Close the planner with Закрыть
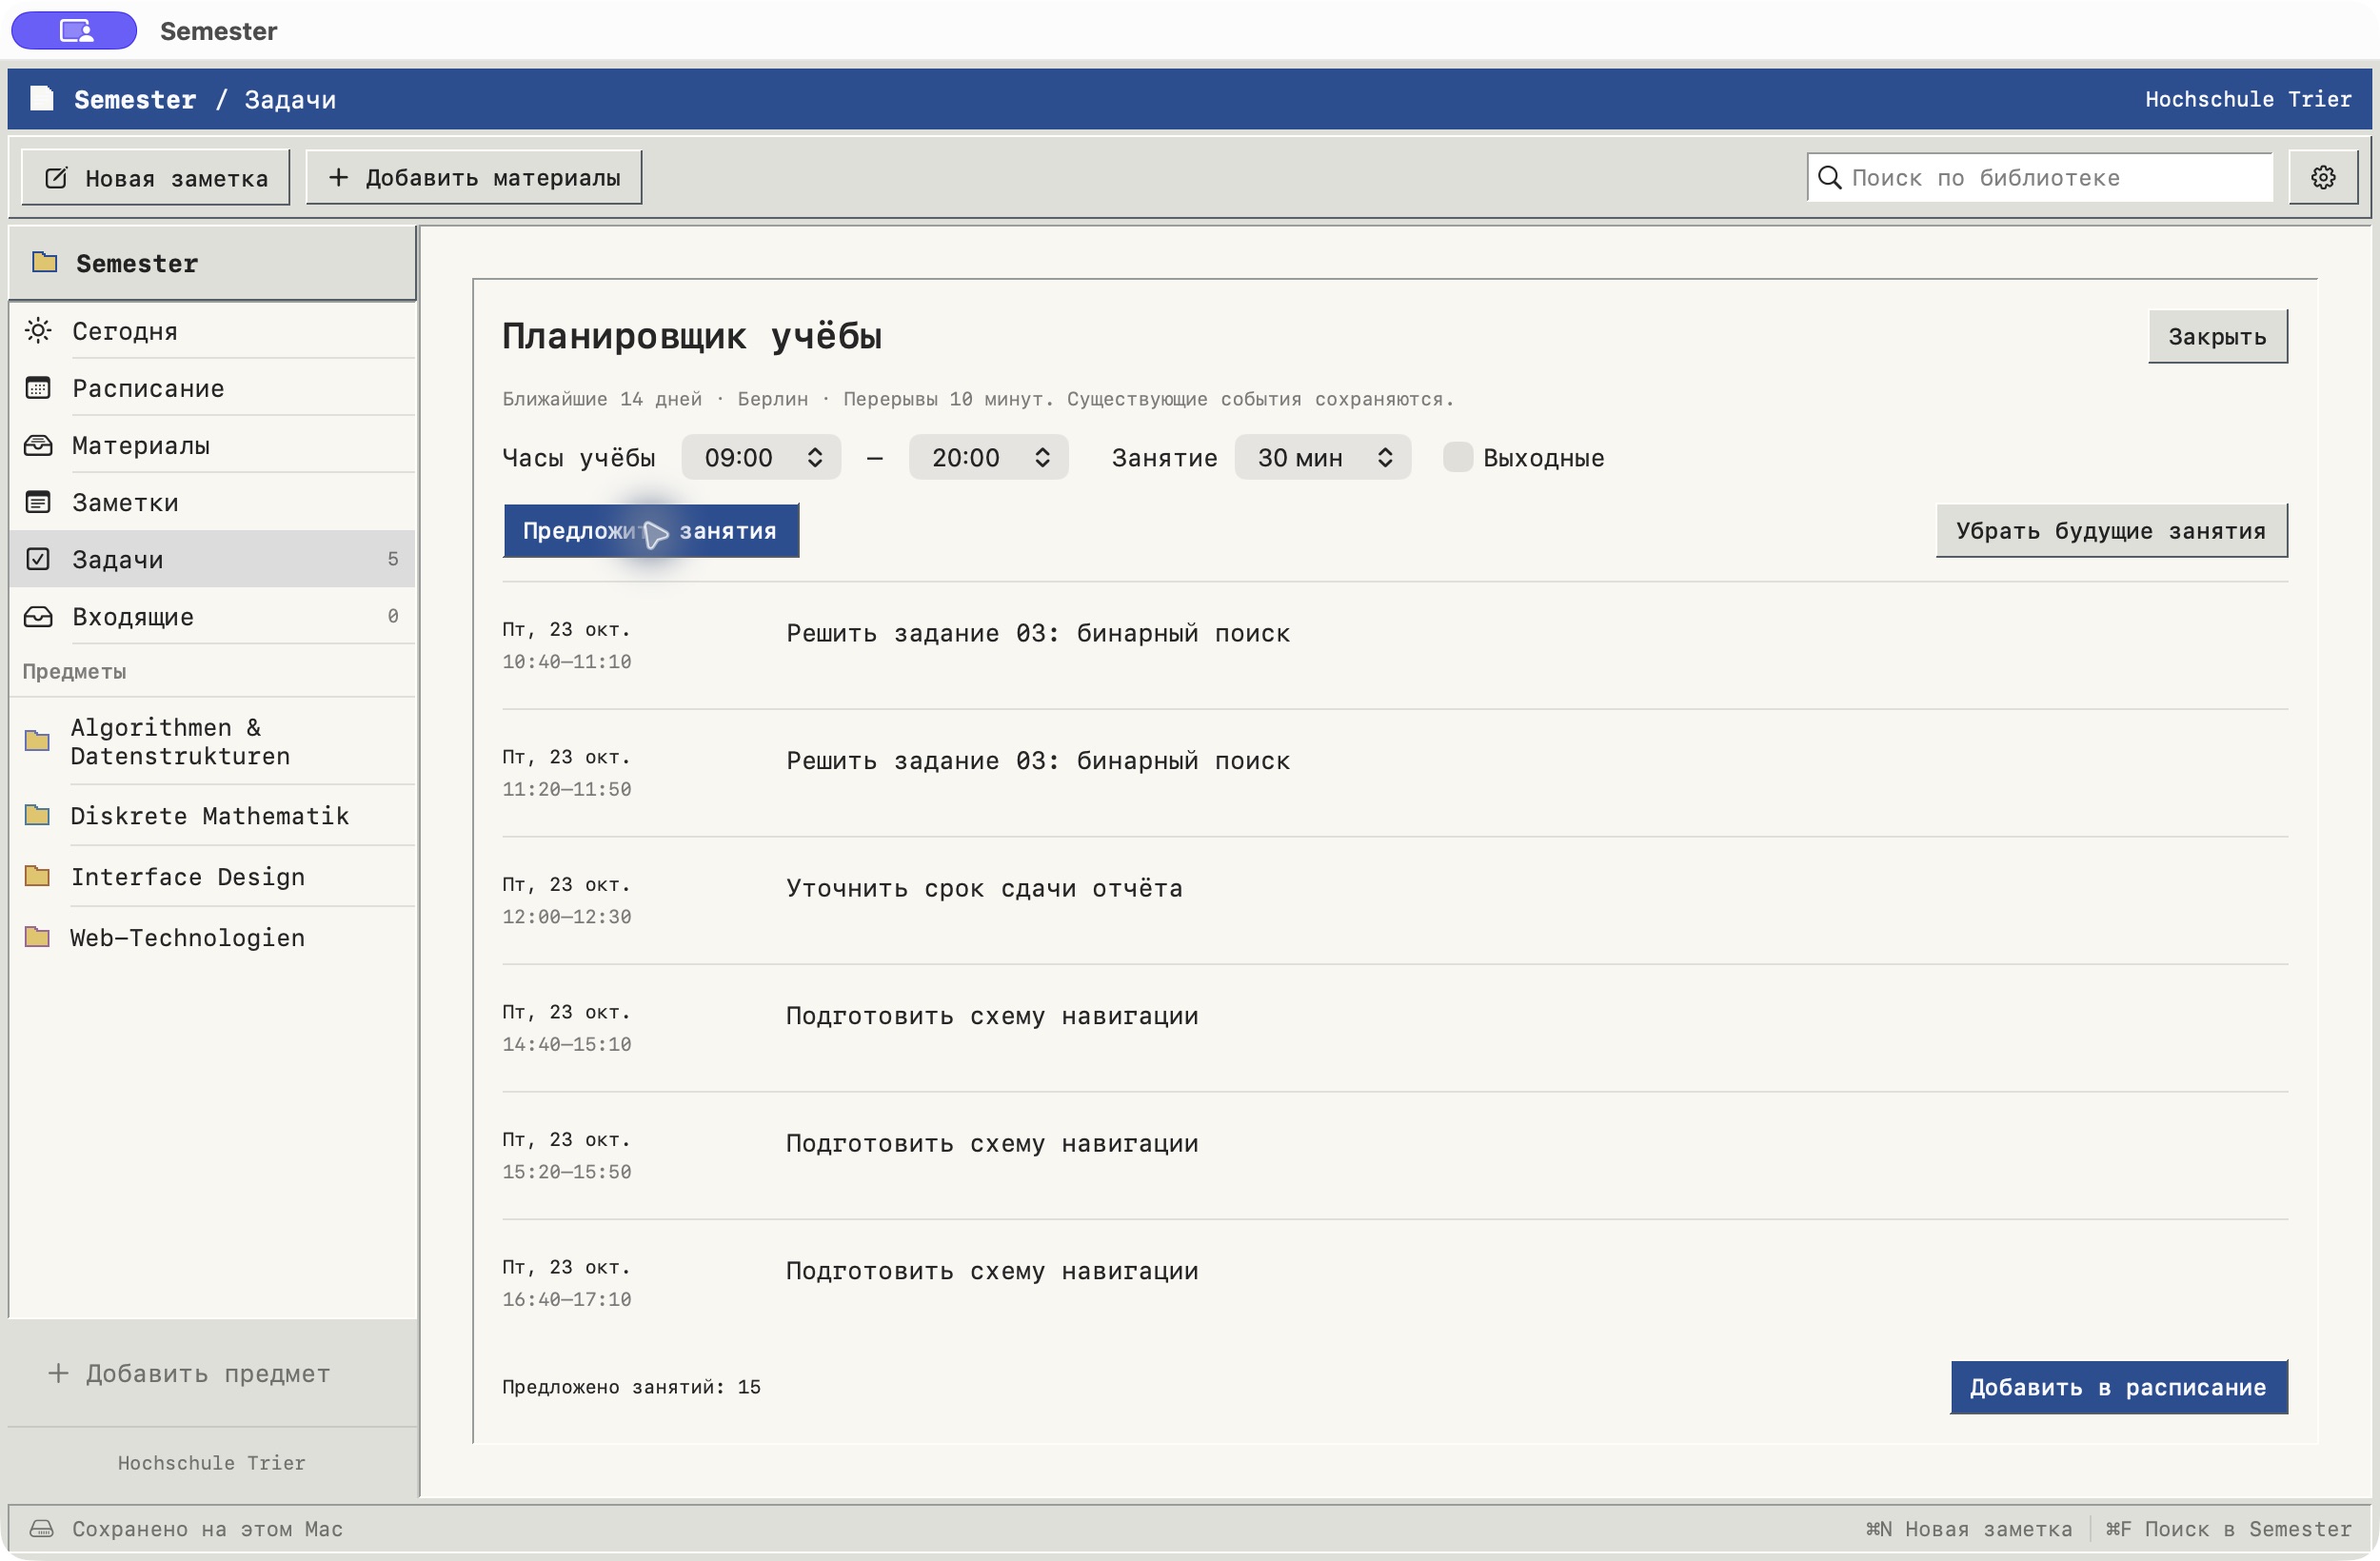The width and height of the screenshot is (2380, 1561). click(2217, 337)
